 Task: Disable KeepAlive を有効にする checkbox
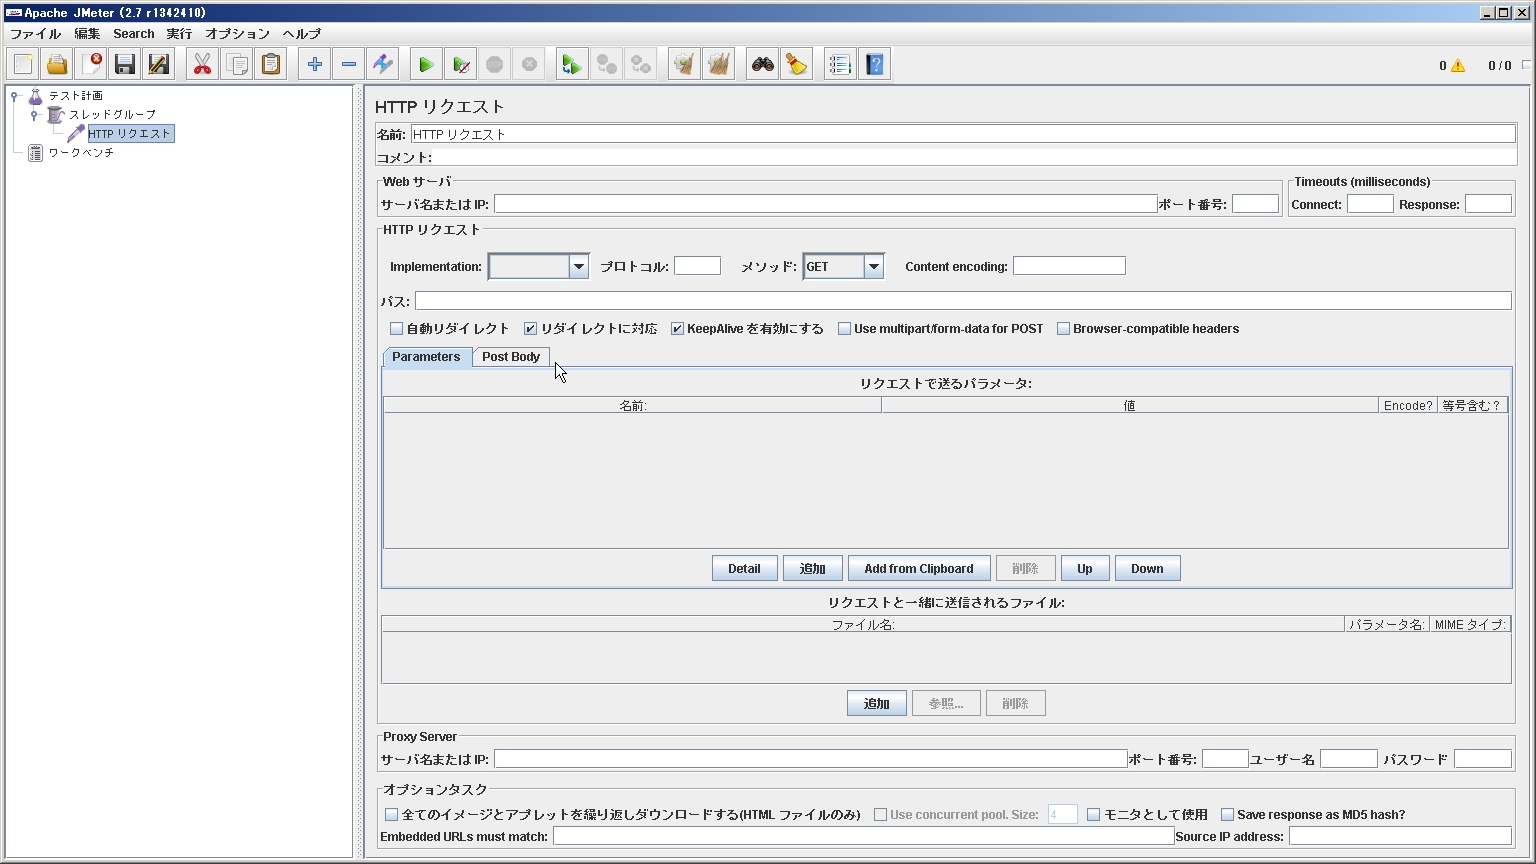coord(677,329)
